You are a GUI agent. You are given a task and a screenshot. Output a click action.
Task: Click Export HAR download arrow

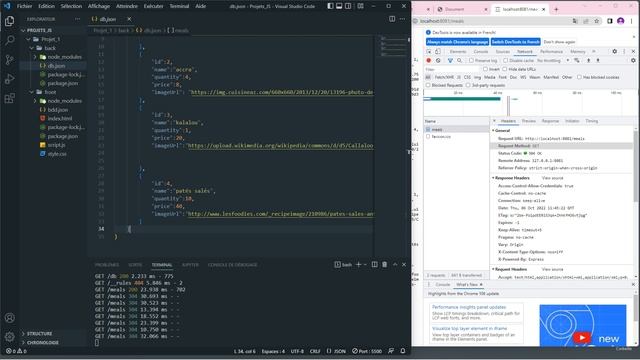[x=598, y=60]
